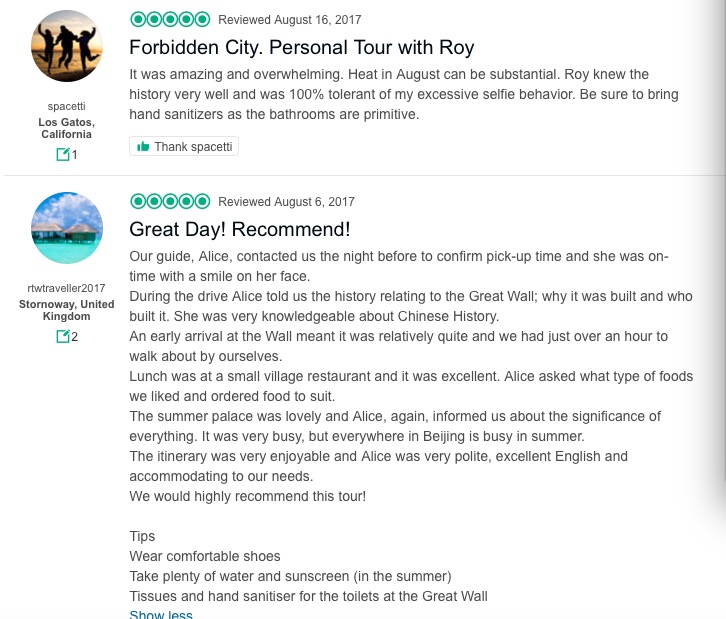This screenshot has width=726, height=619.
Task: Click the five-bubble rating on spacetti's review
Action: click(170, 19)
